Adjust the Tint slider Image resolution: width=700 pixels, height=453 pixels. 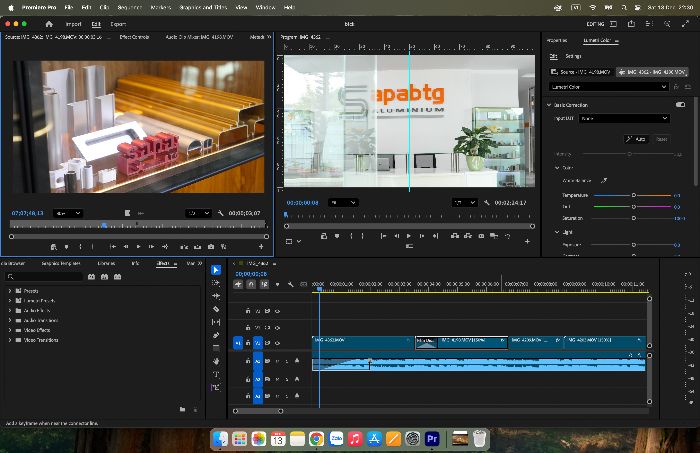pos(633,207)
